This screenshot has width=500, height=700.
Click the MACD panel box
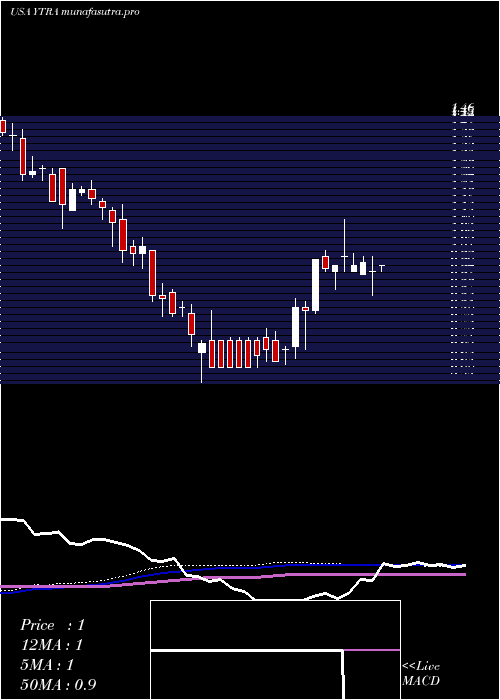click(275, 650)
